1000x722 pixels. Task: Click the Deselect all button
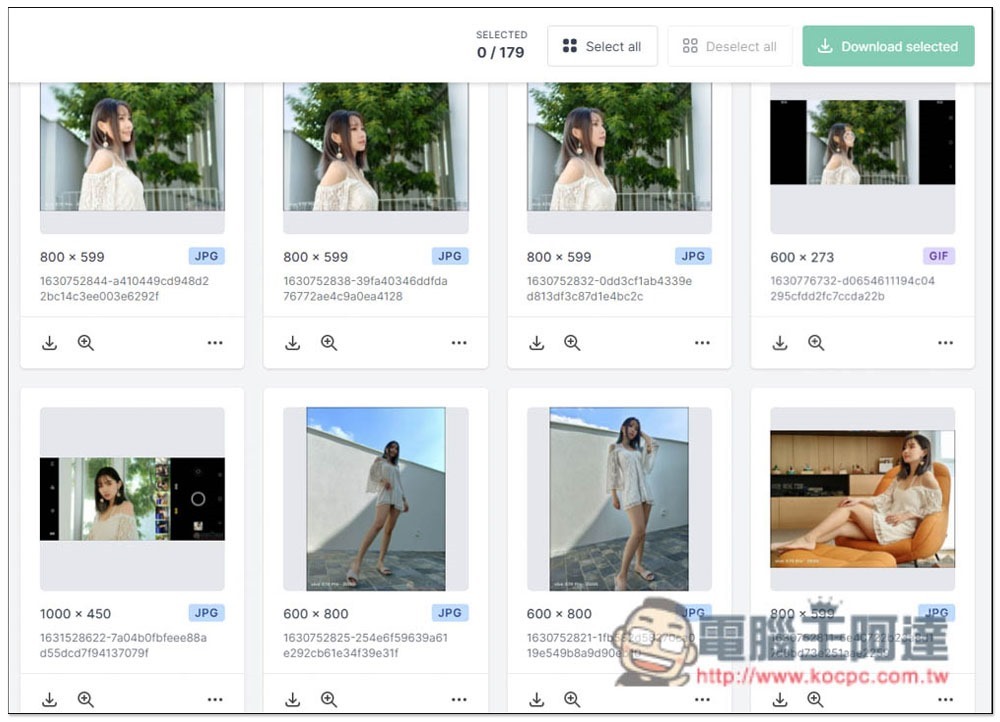[729, 47]
